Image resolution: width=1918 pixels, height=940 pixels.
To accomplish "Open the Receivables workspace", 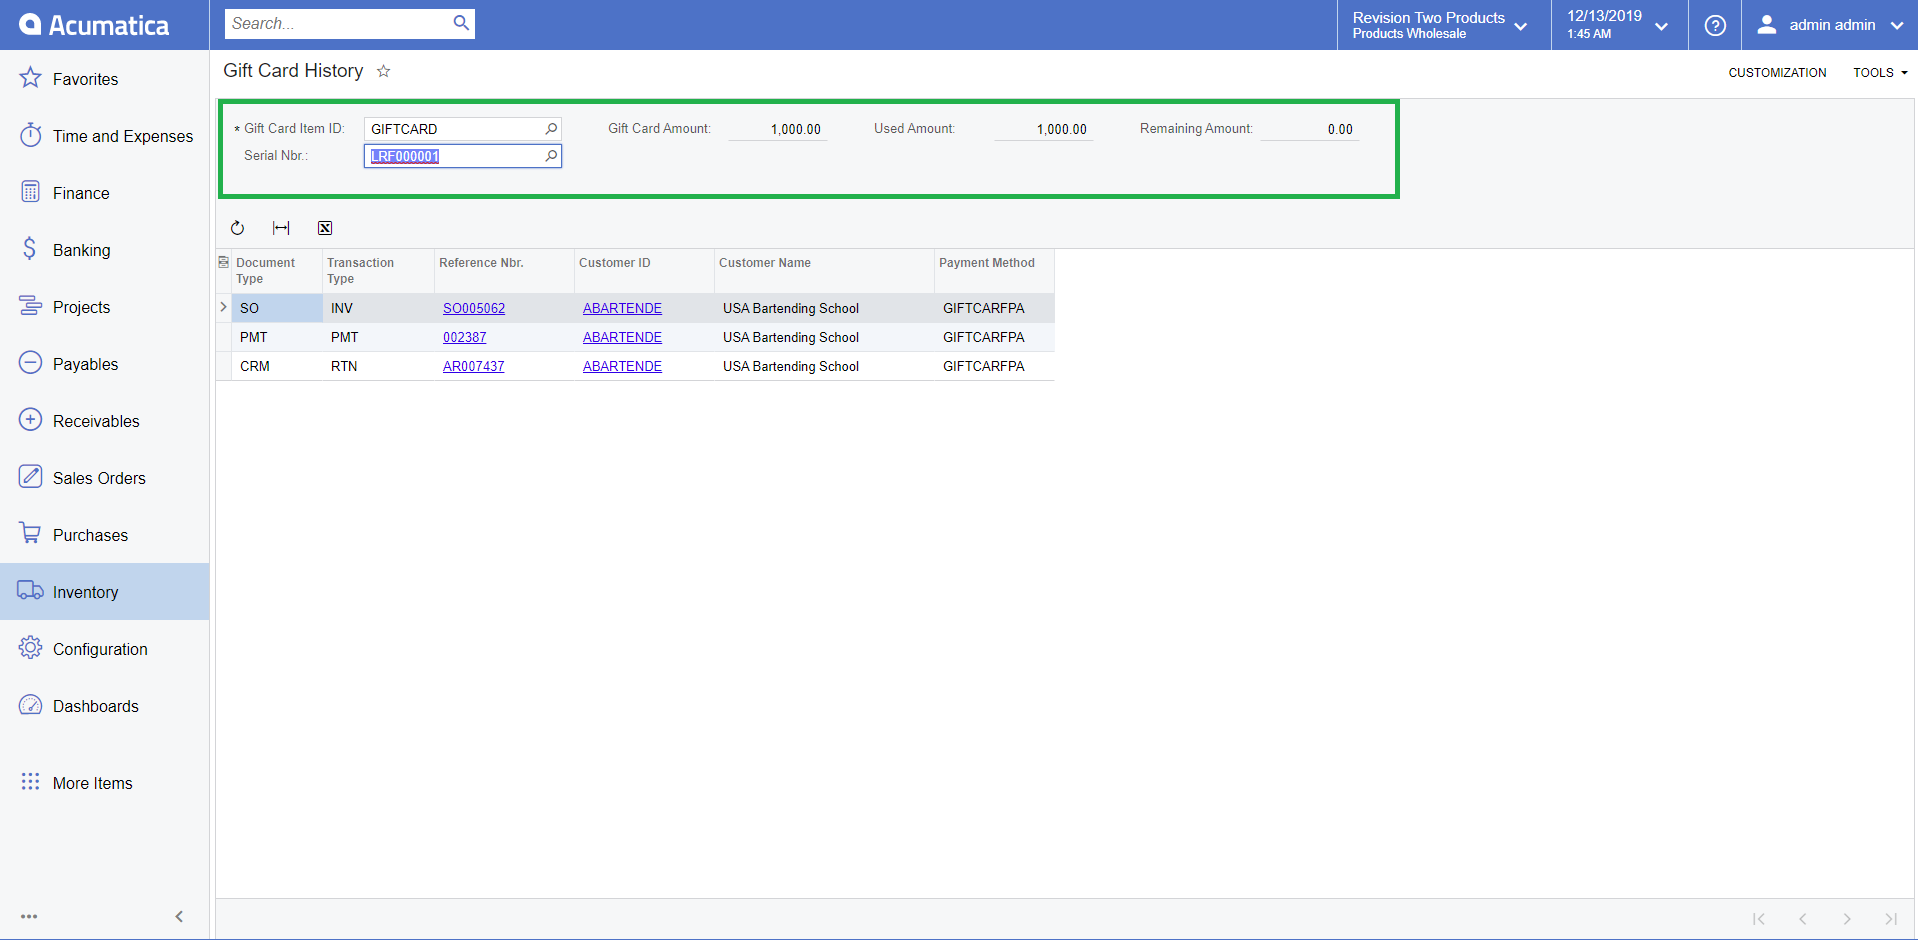I will [104, 421].
